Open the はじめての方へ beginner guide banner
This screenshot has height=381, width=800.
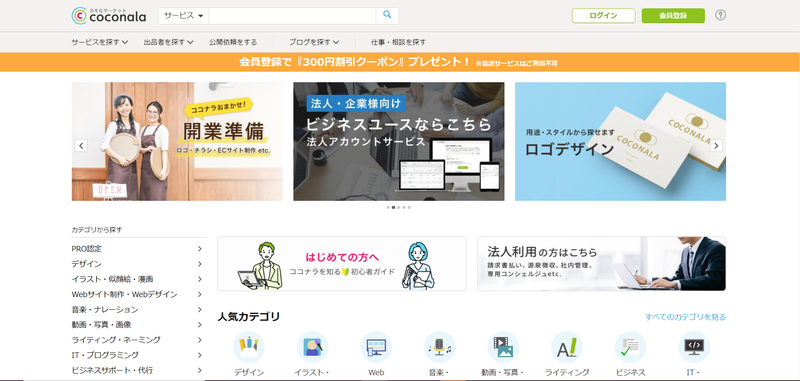342,264
